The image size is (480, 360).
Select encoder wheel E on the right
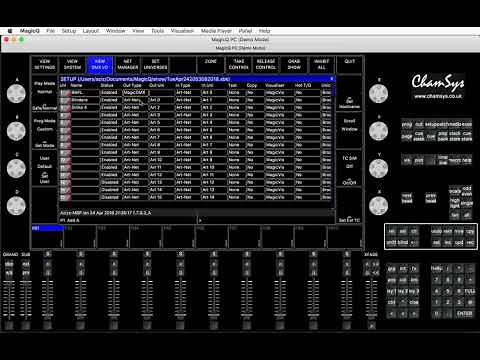378,94
